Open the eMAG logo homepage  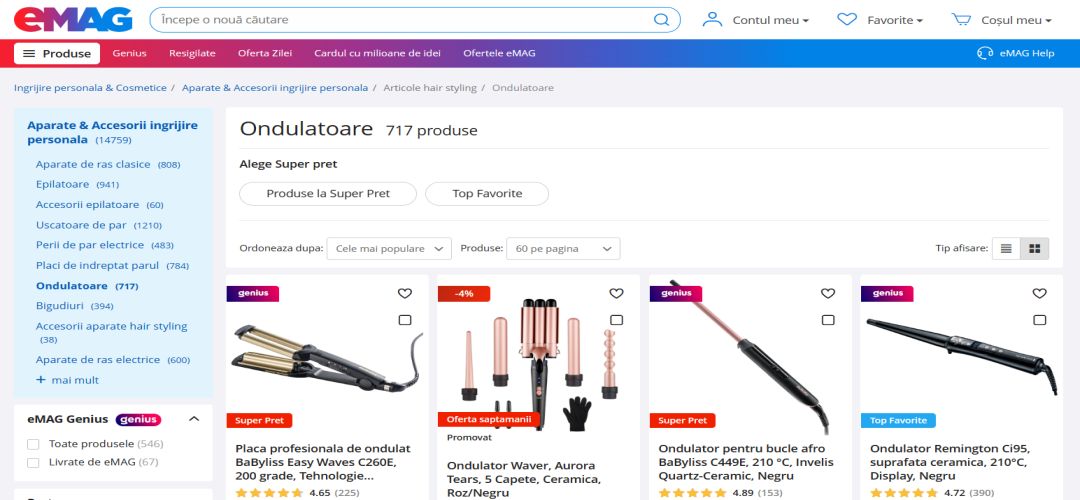[73, 20]
